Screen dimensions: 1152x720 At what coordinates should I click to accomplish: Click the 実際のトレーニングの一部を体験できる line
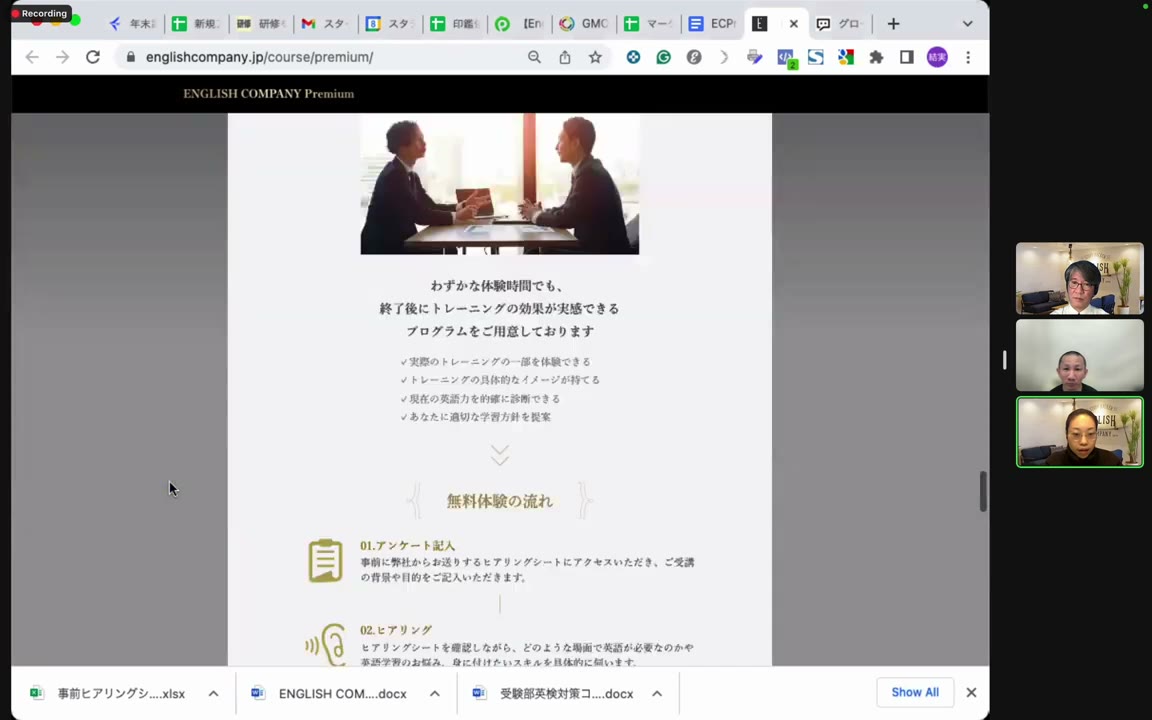[x=496, y=361]
